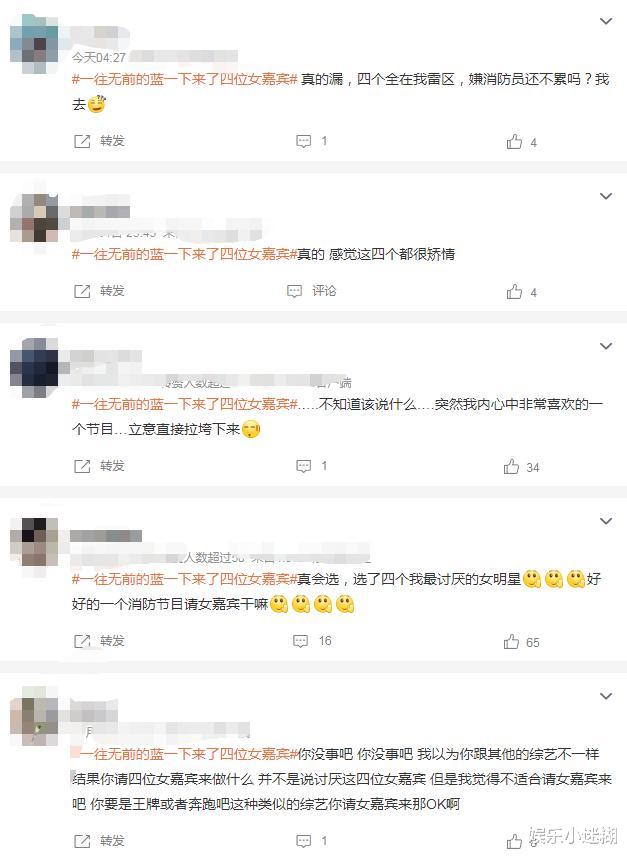Open the chevron menu on the 感觉这四个都很矫情 post
Viewport: 627px width, 857px height.
pyautogui.click(x=606, y=196)
